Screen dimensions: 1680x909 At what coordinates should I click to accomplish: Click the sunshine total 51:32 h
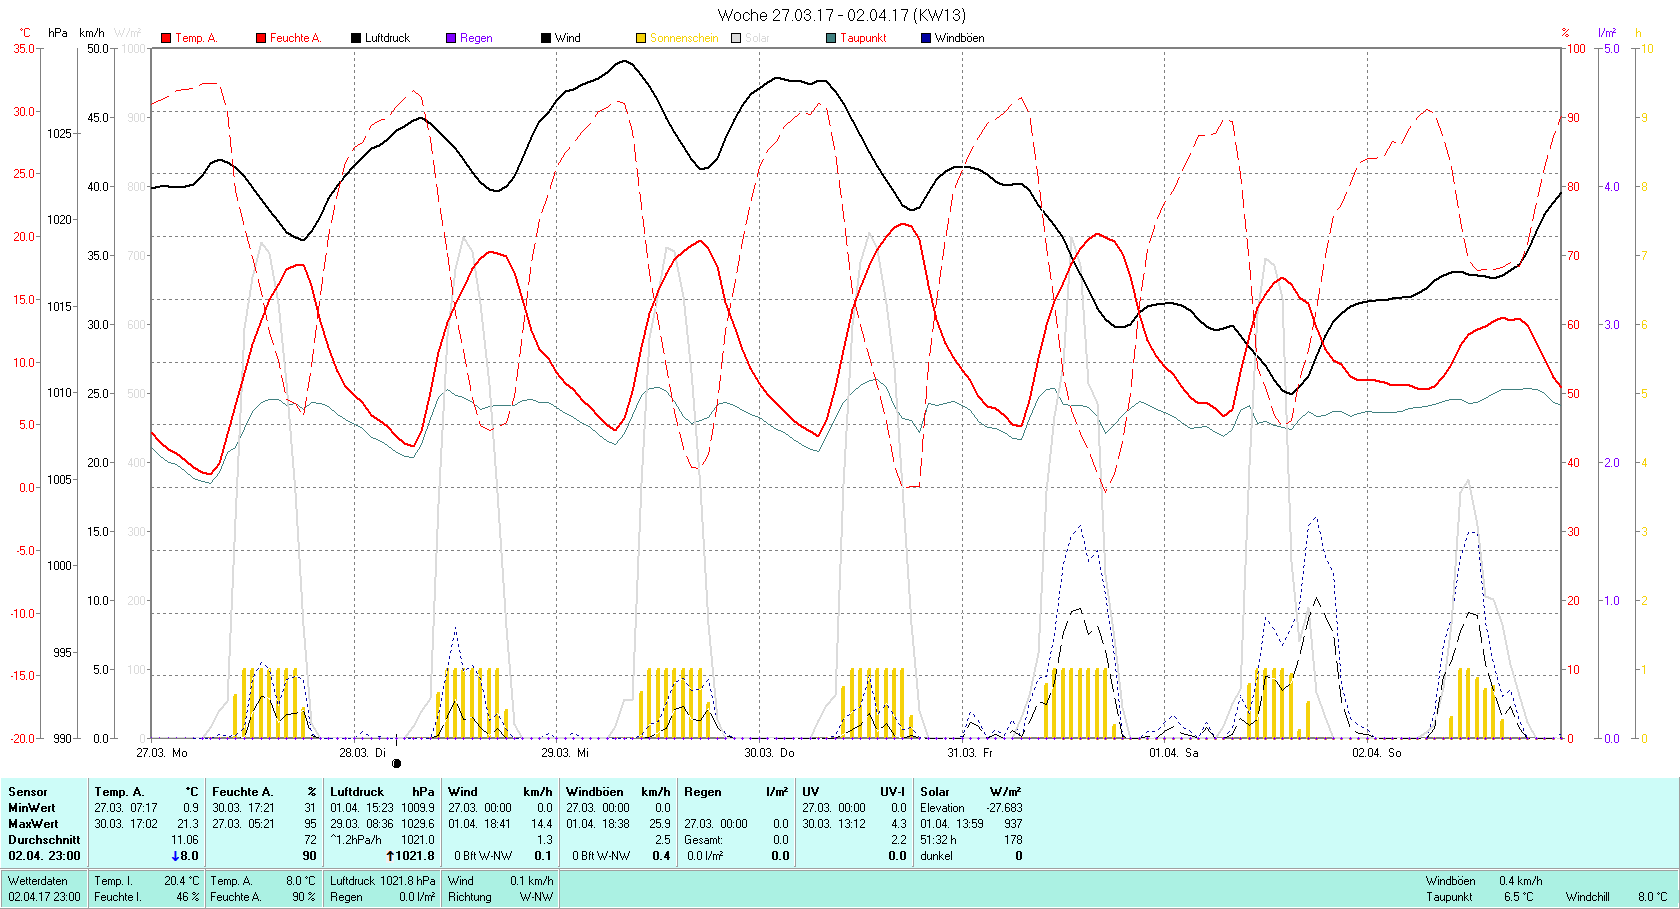pyautogui.click(x=938, y=840)
